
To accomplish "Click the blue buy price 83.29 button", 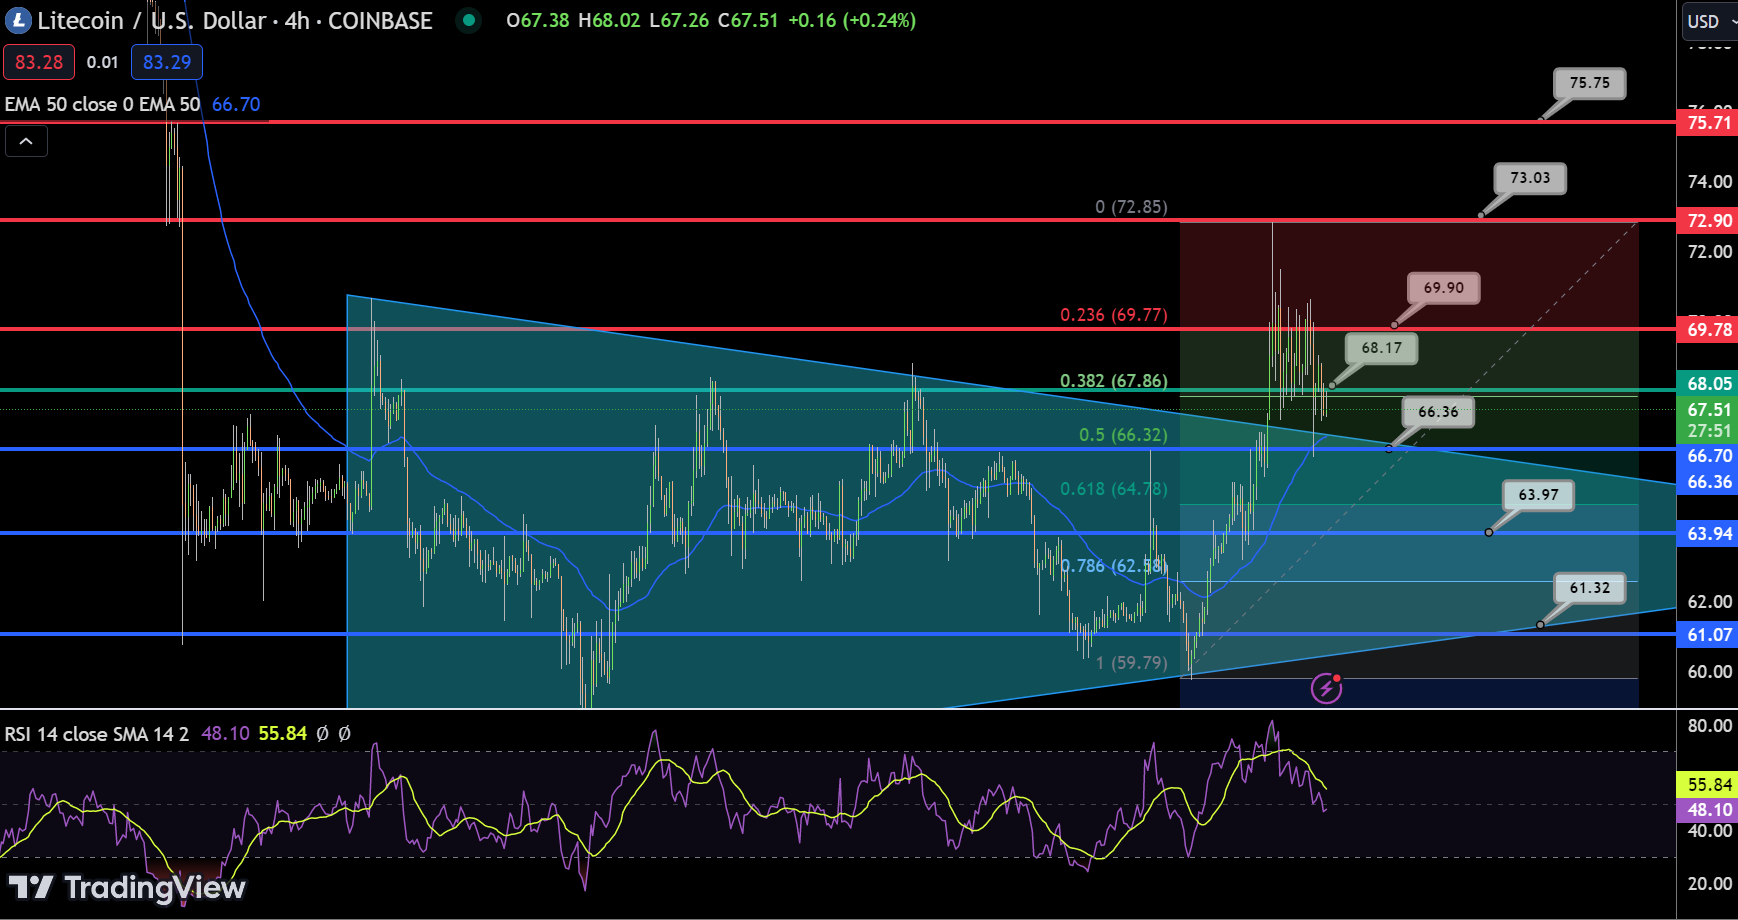I will 167,62.
